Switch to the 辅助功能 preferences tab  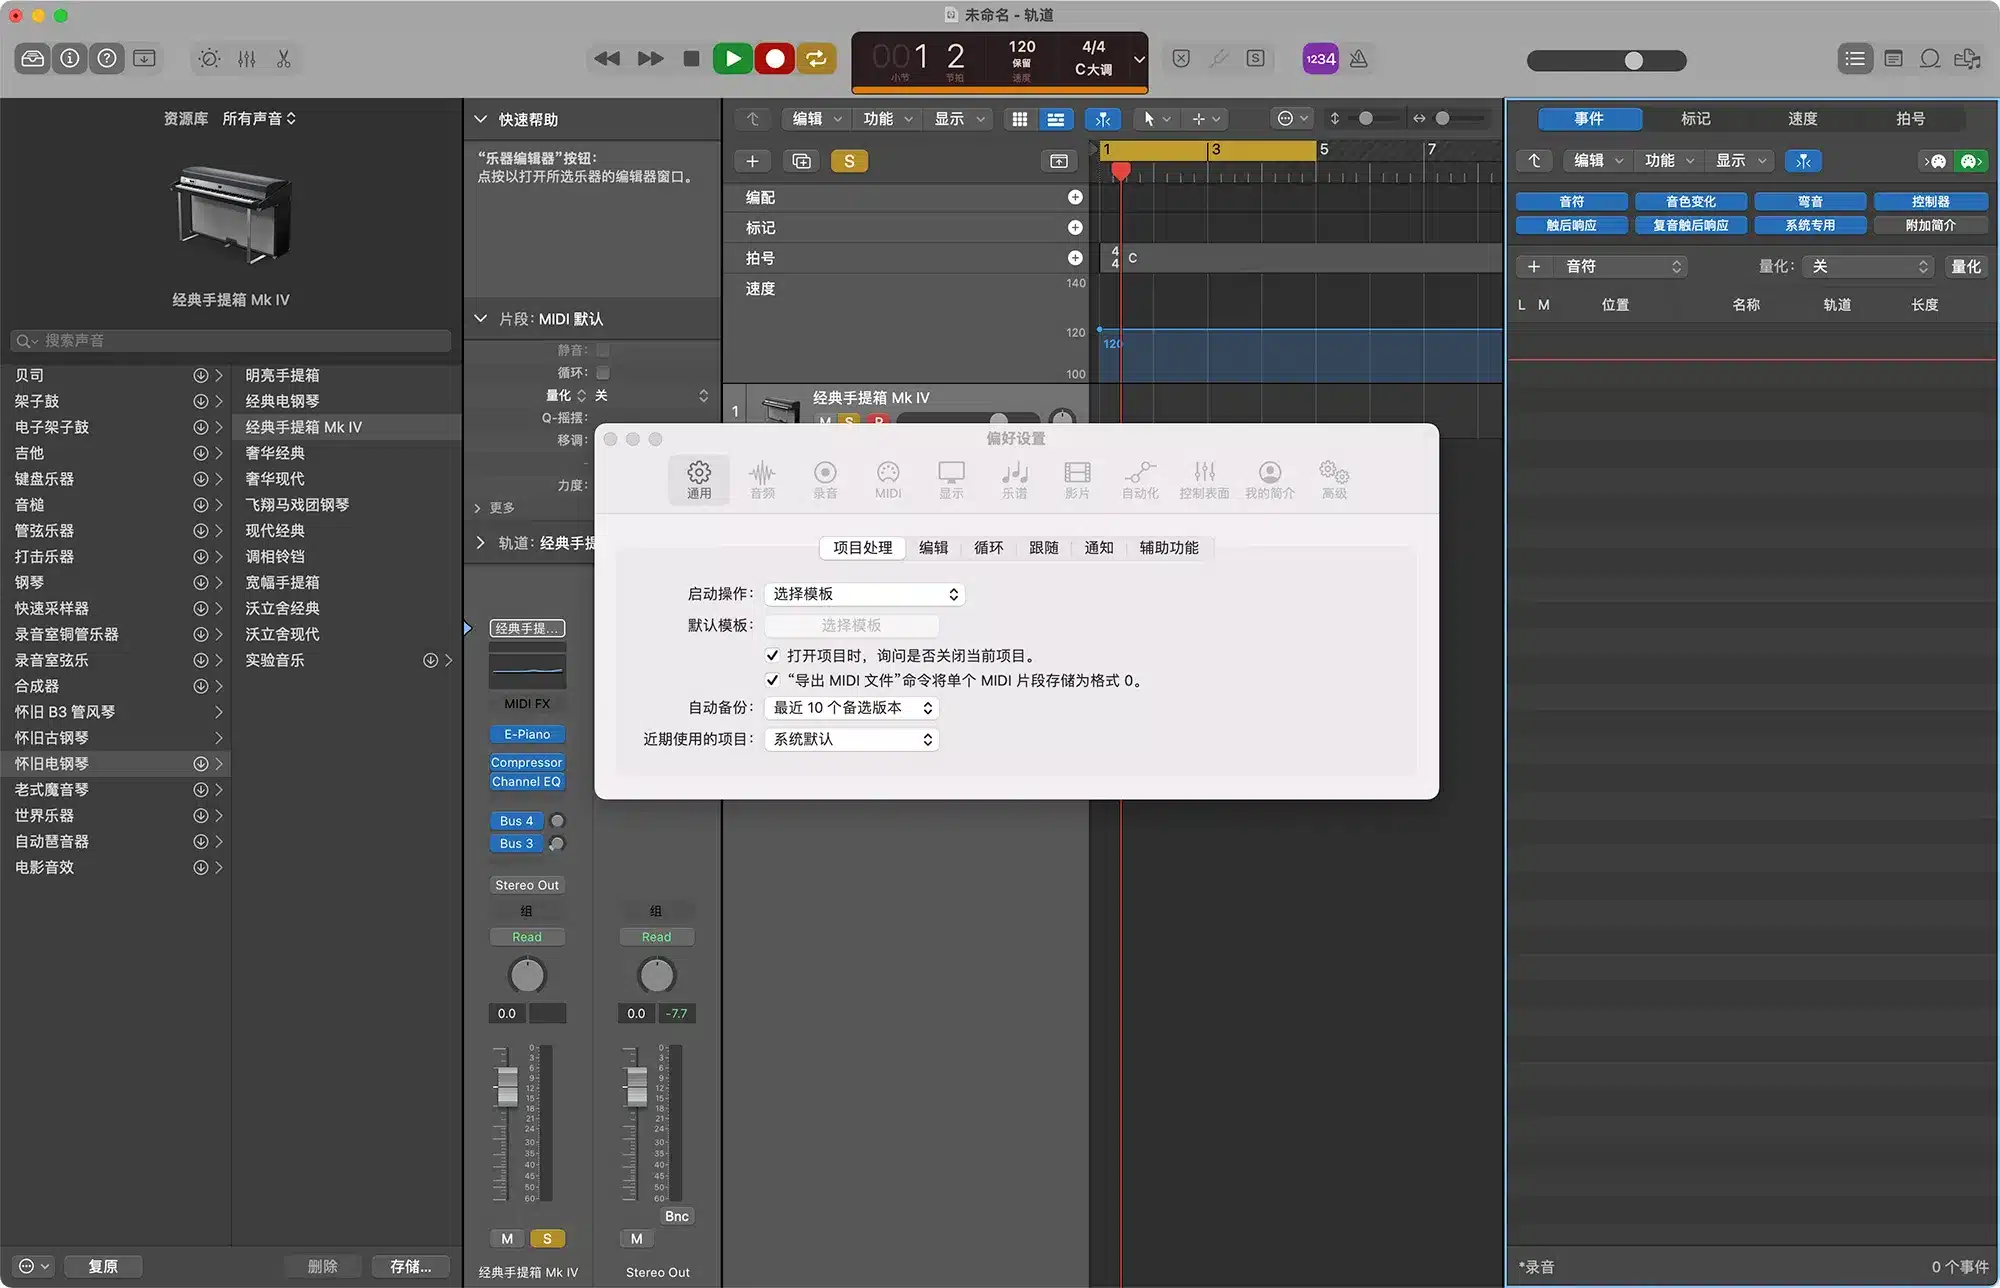coord(1168,548)
